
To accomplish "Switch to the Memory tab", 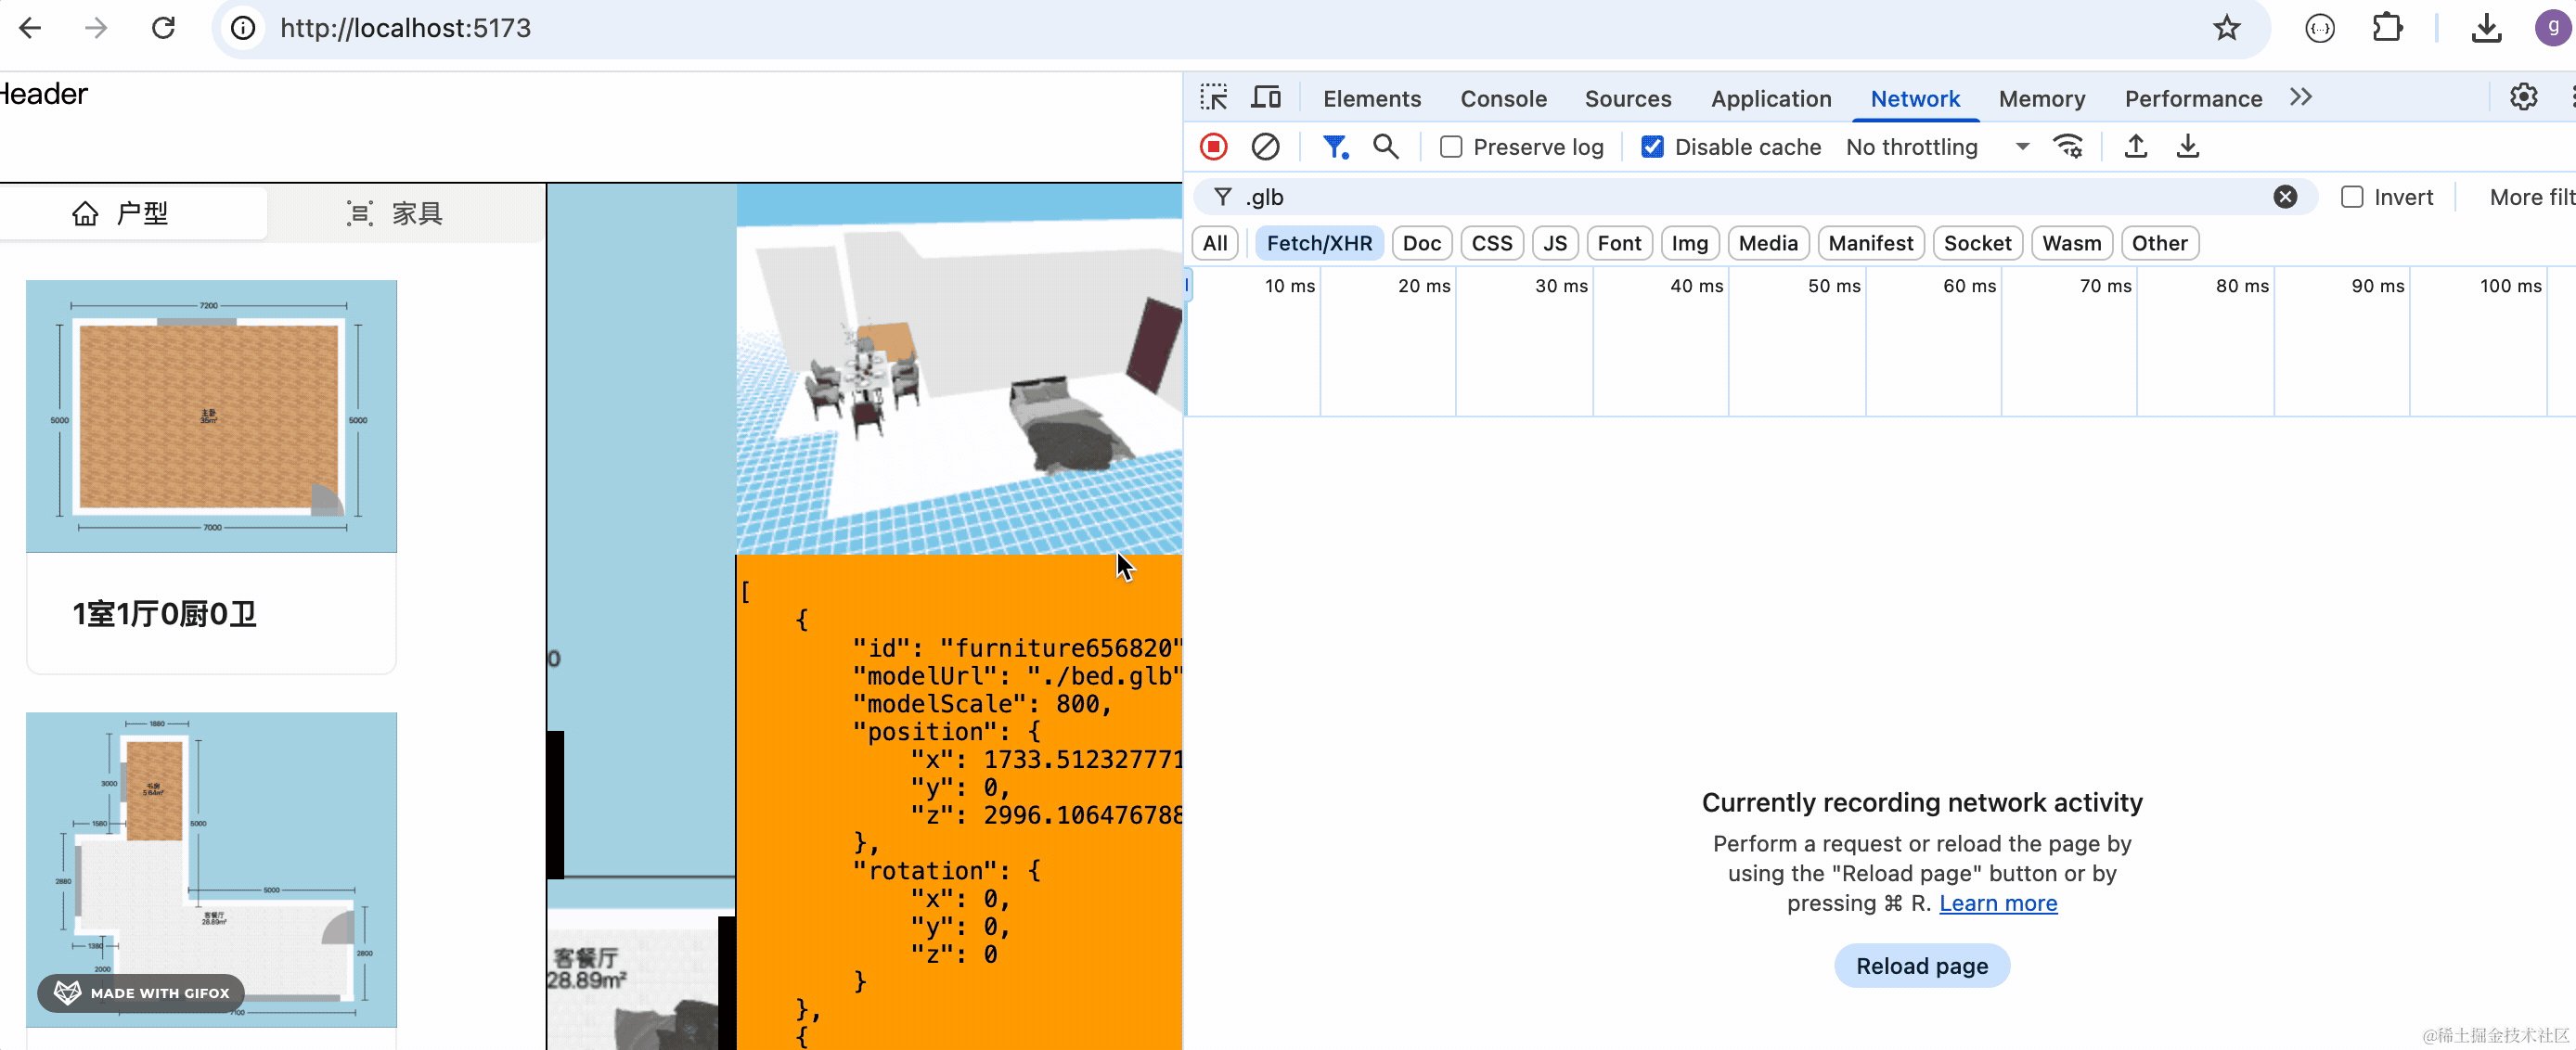I will tap(2041, 98).
